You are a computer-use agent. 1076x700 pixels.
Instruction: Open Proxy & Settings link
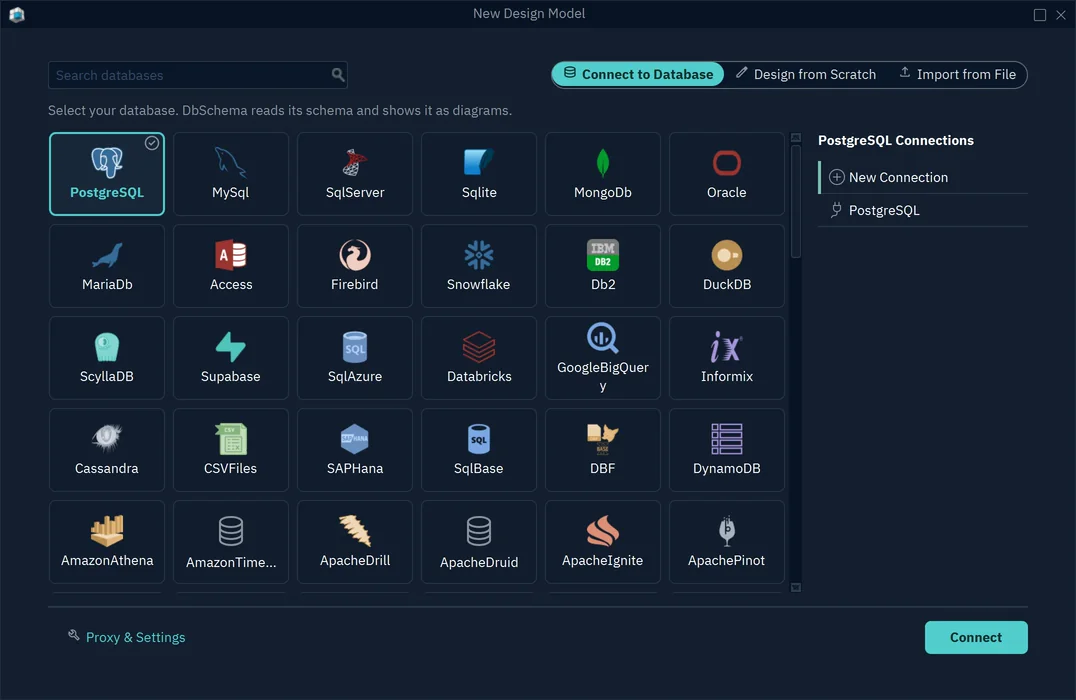[127, 637]
